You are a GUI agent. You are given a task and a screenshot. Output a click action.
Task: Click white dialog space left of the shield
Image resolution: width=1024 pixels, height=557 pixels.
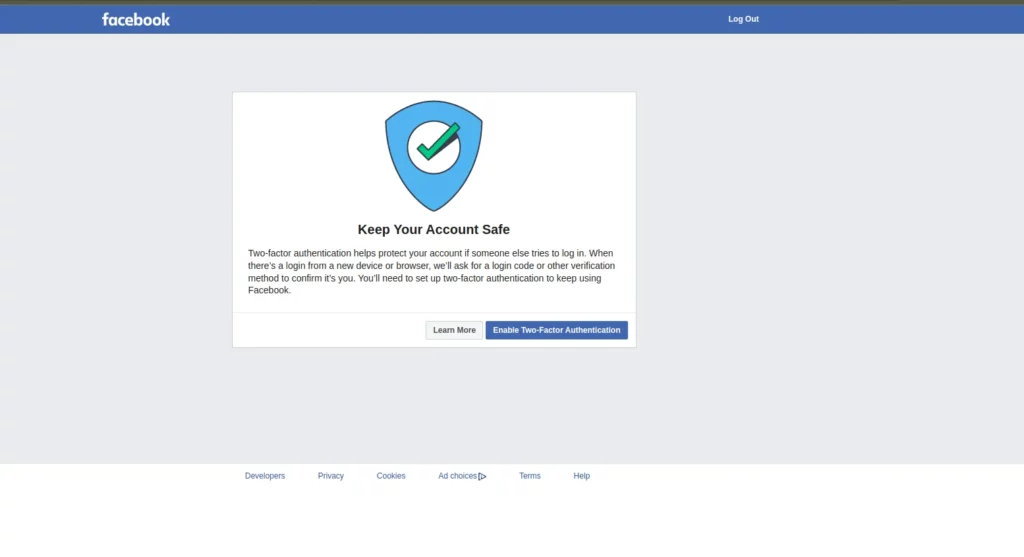click(300, 150)
